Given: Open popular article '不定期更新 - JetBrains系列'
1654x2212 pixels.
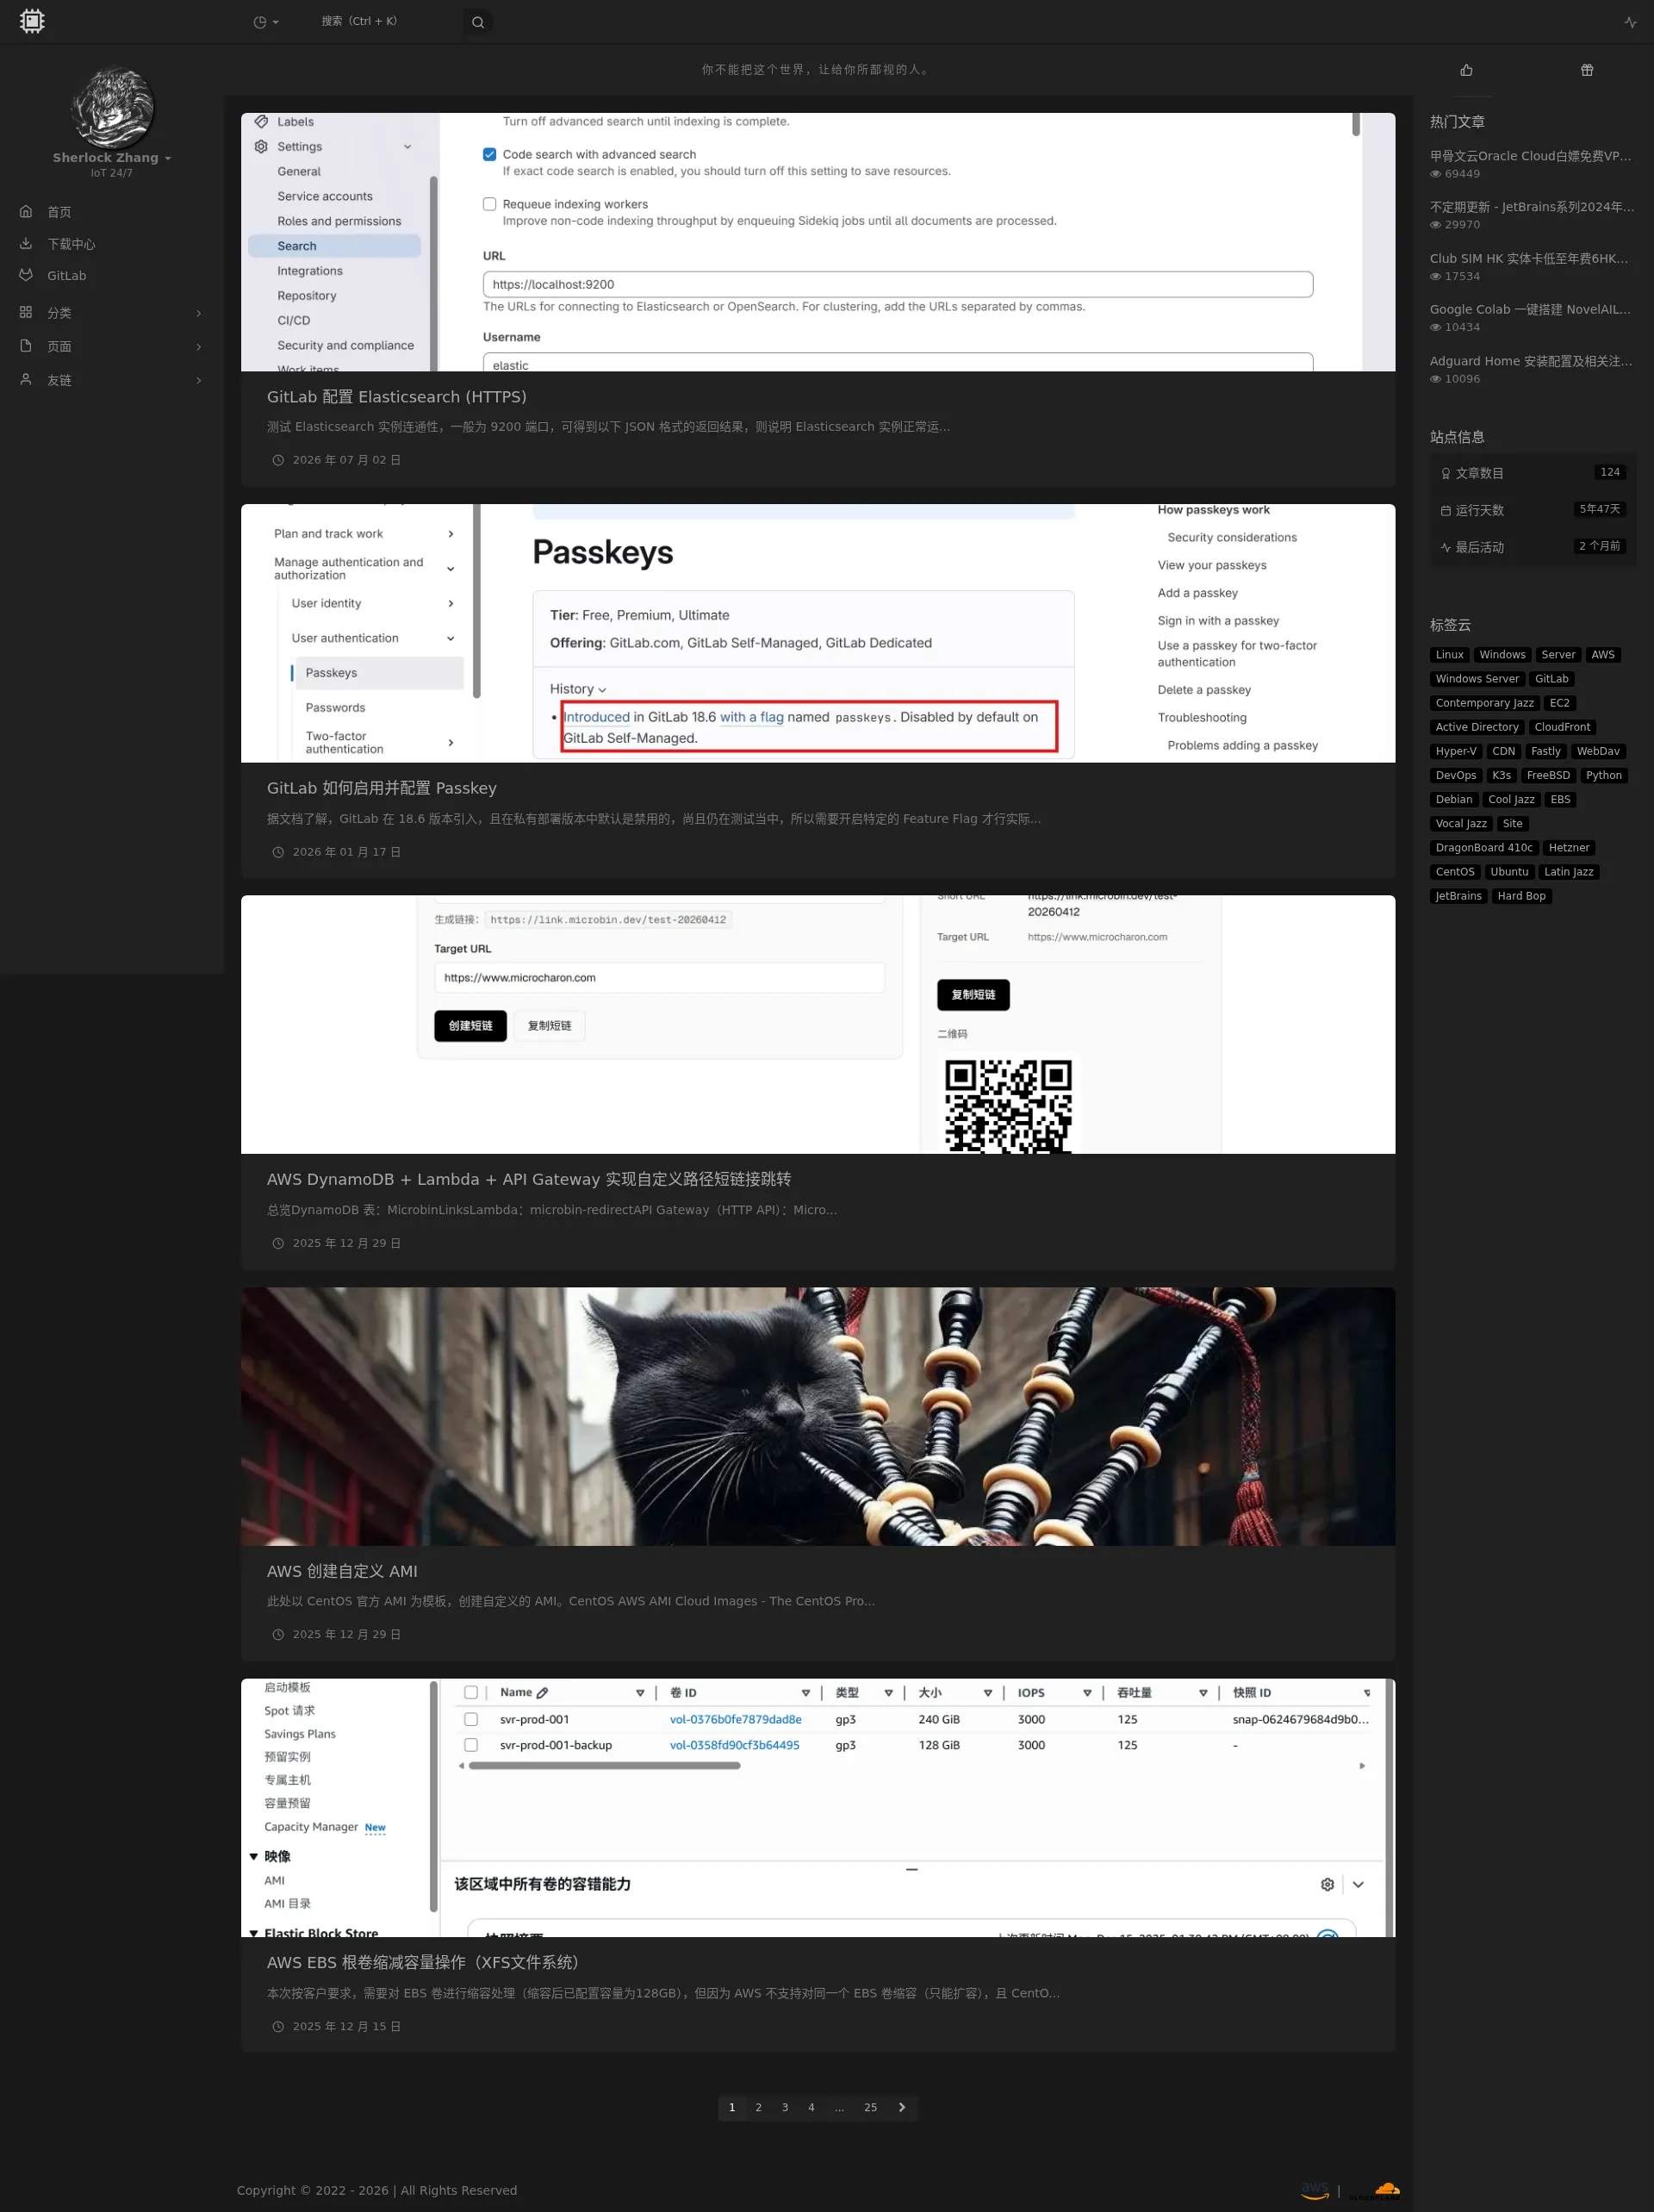Looking at the screenshot, I should coord(1532,207).
